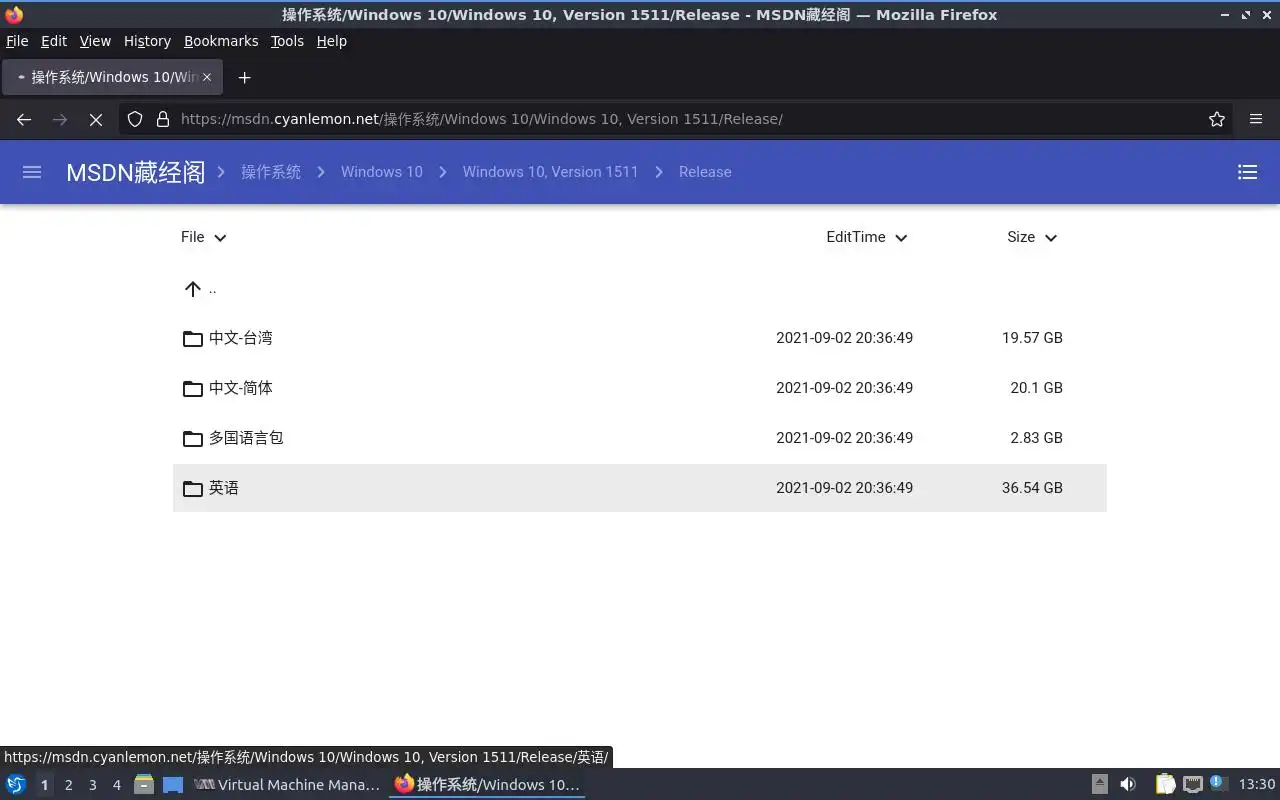Click the 36.54 GB size value
The width and height of the screenshot is (1280, 800).
coord(1032,488)
